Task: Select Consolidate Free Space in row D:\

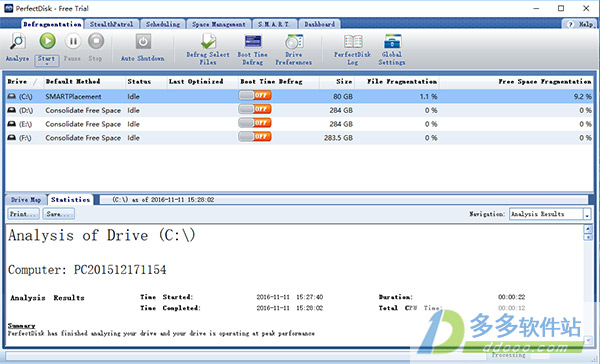Action: coord(83,110)
